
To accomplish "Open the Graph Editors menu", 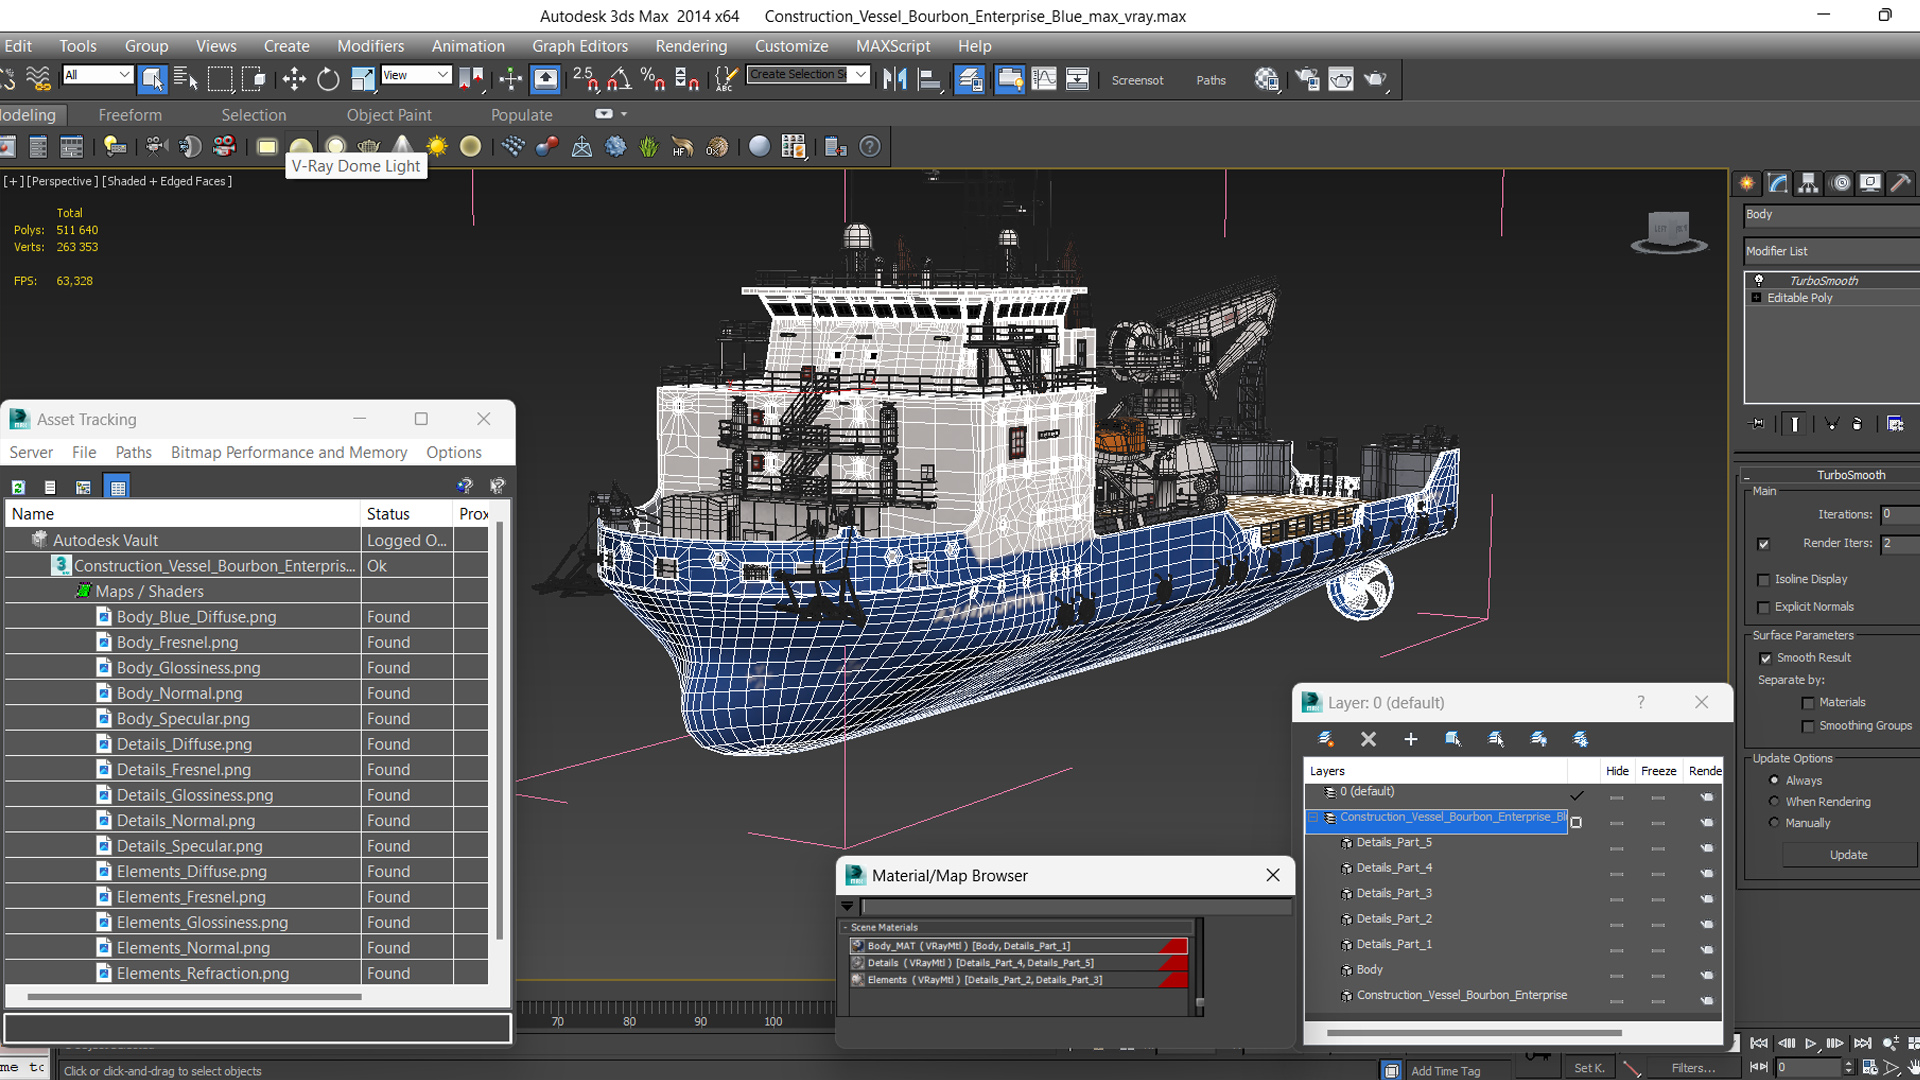I will tap(580, 46).
